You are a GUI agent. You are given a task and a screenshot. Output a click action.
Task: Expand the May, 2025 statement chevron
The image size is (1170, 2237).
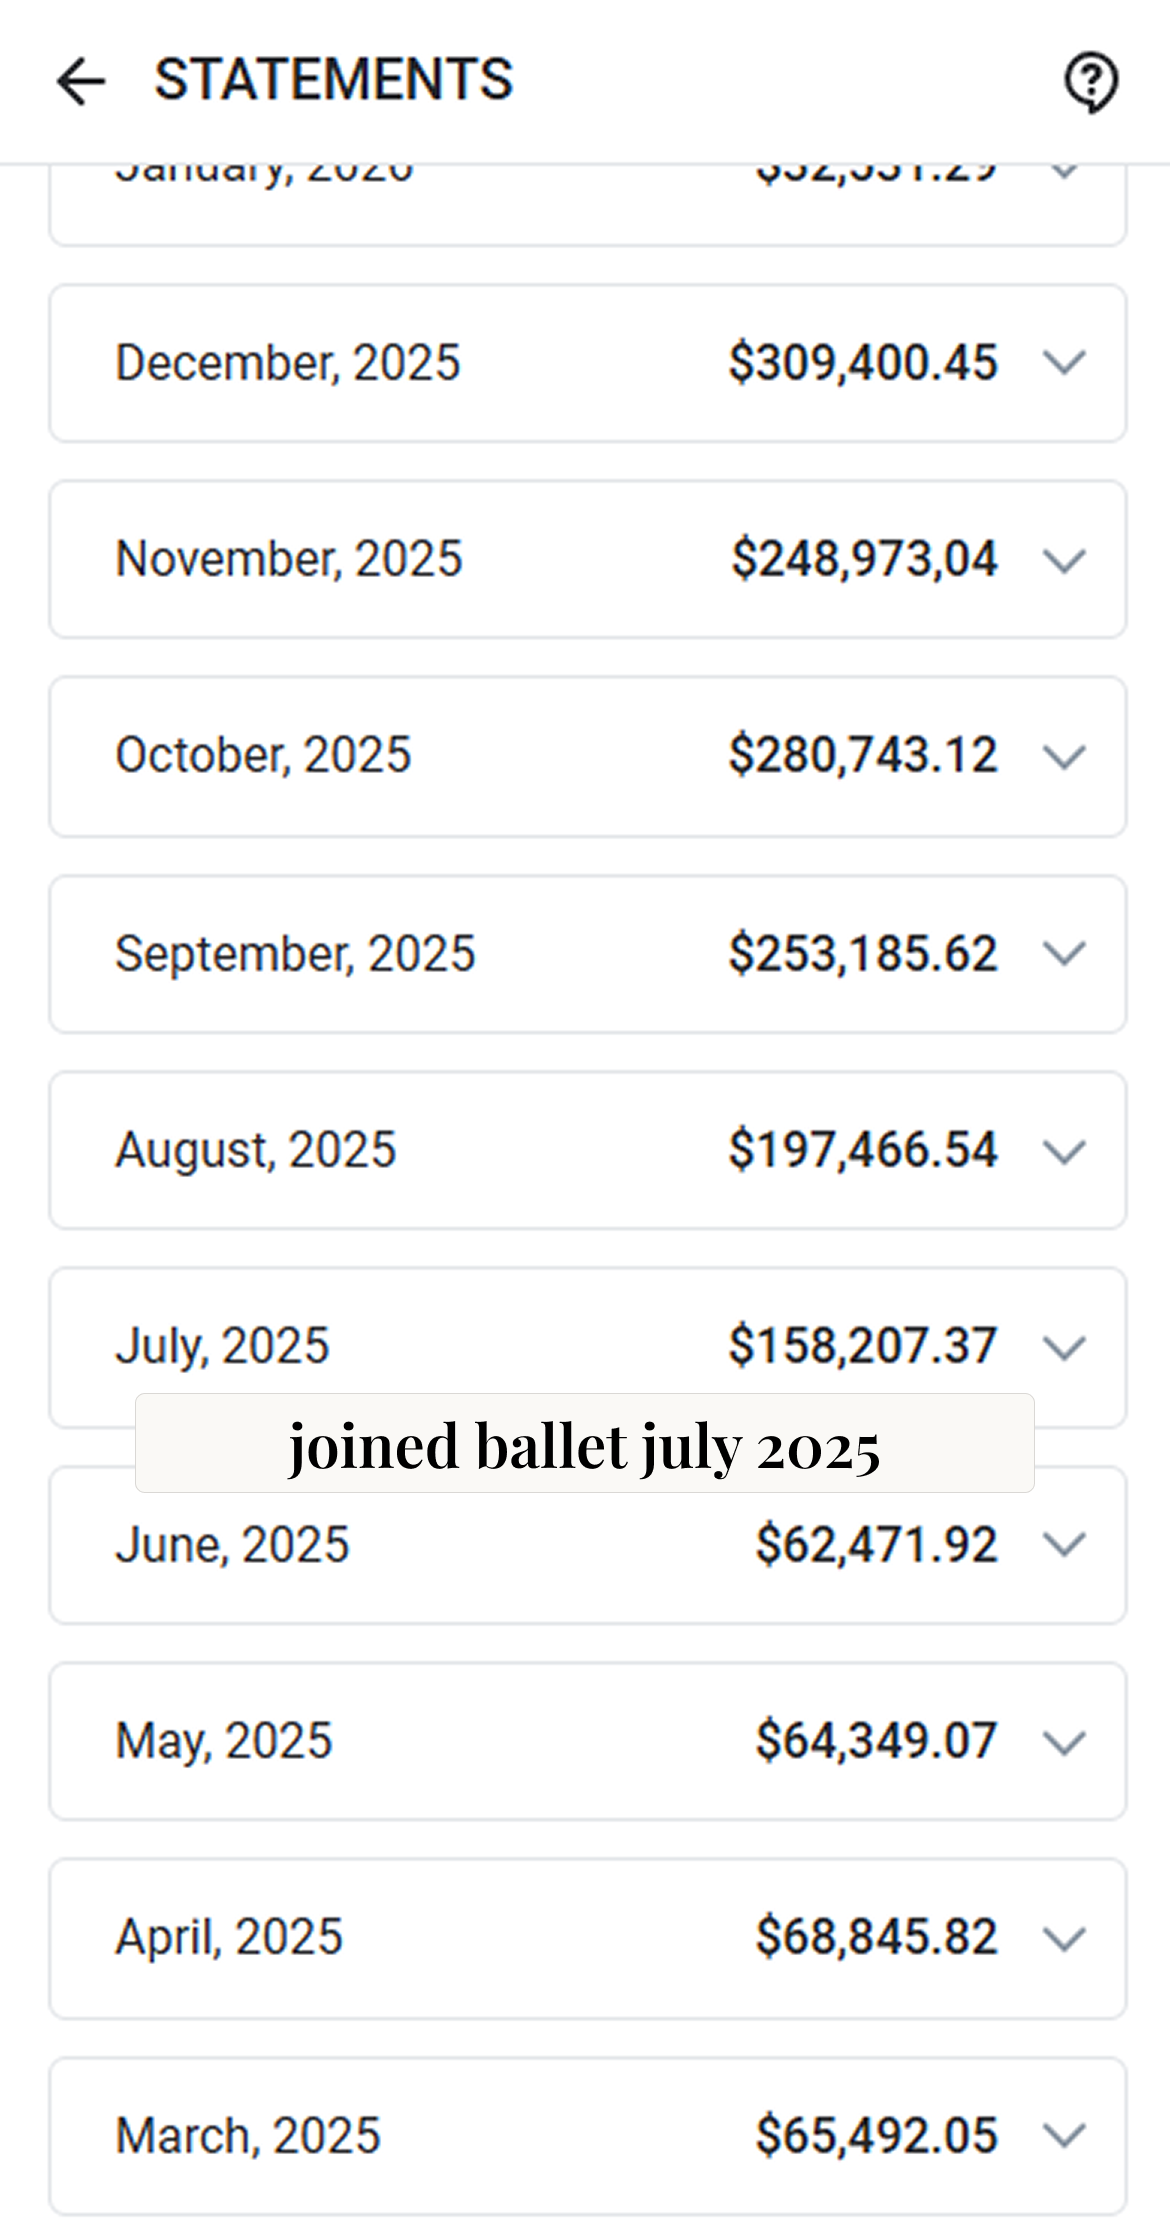[x=1064, y=1742]
